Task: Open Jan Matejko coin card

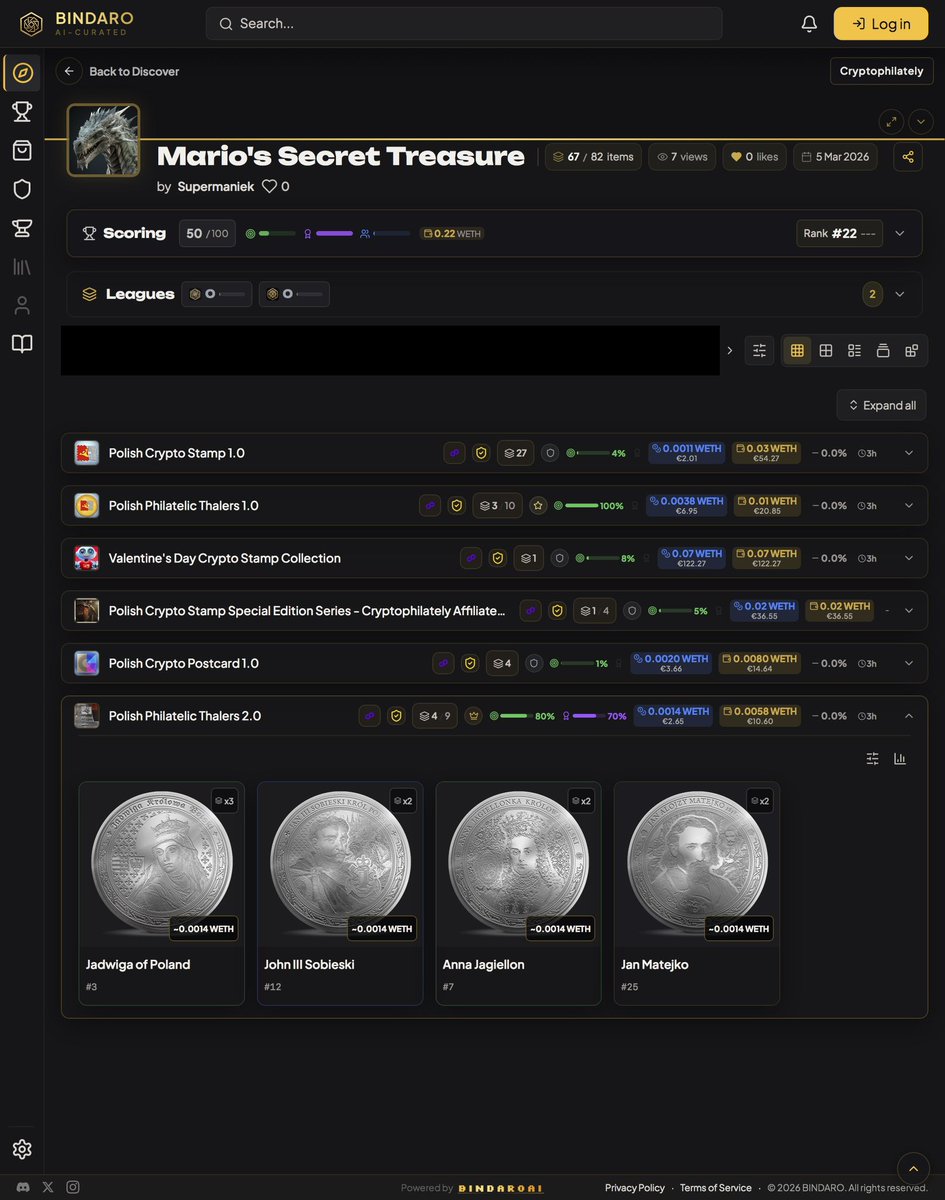Action: click(697, 893)
